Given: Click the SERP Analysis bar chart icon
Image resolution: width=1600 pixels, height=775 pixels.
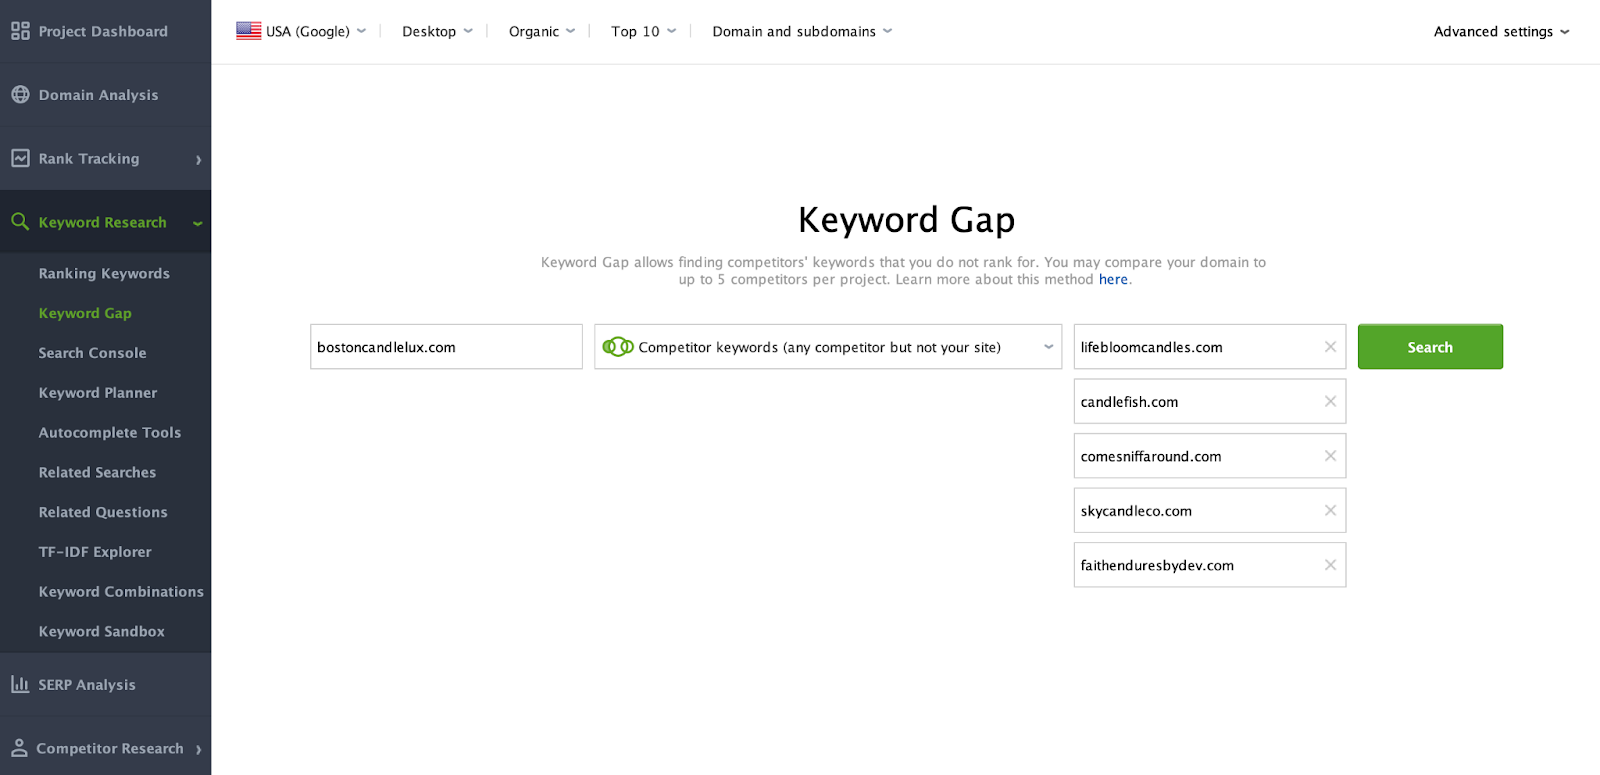Looking at the screenshot, I should point(20,684).
